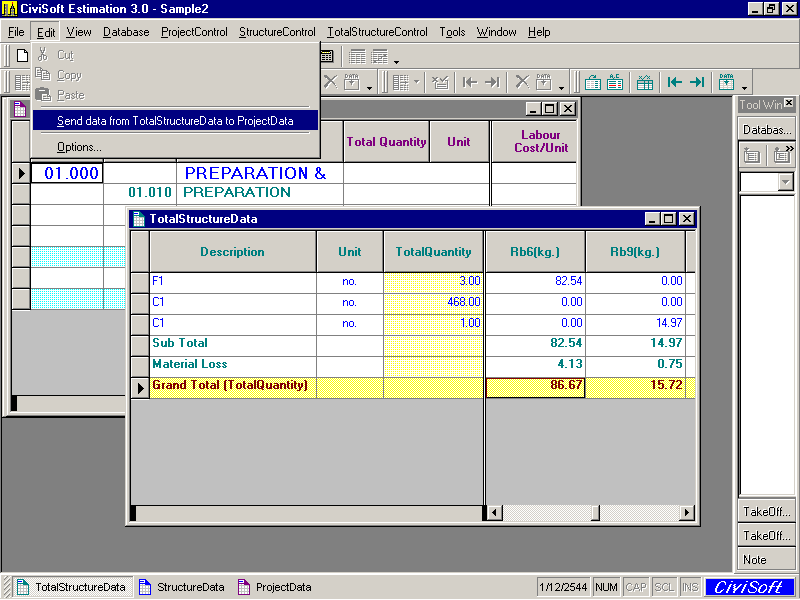Click the row selector for the F1 row
This screenshot has height=600, width=800.
coord(140,282)
